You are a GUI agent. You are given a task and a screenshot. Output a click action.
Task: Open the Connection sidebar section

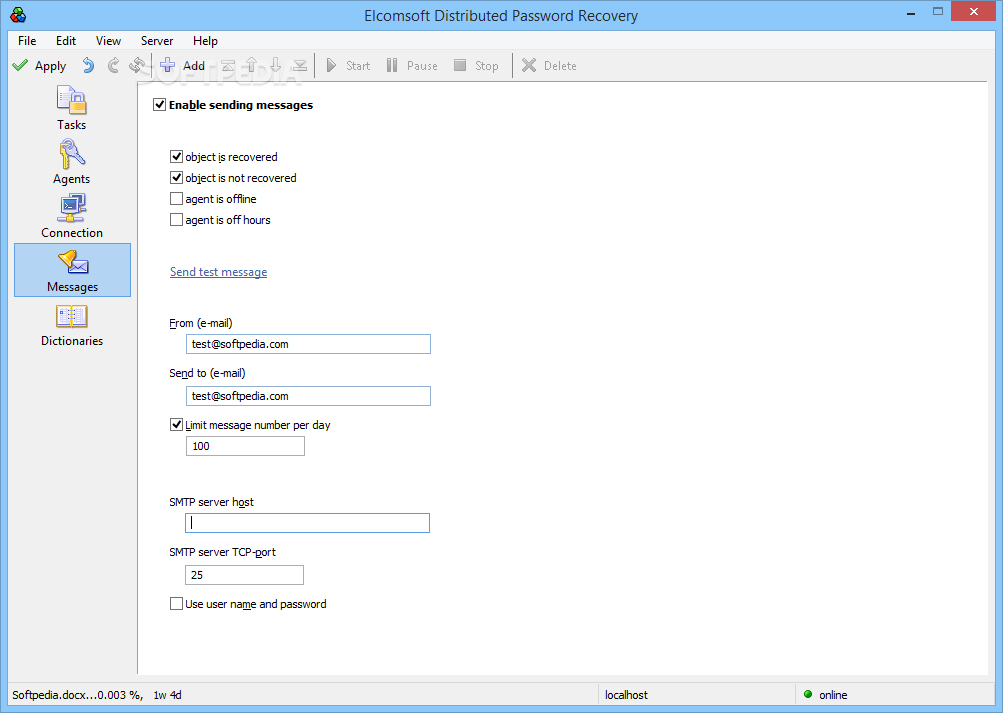[72, 216]
